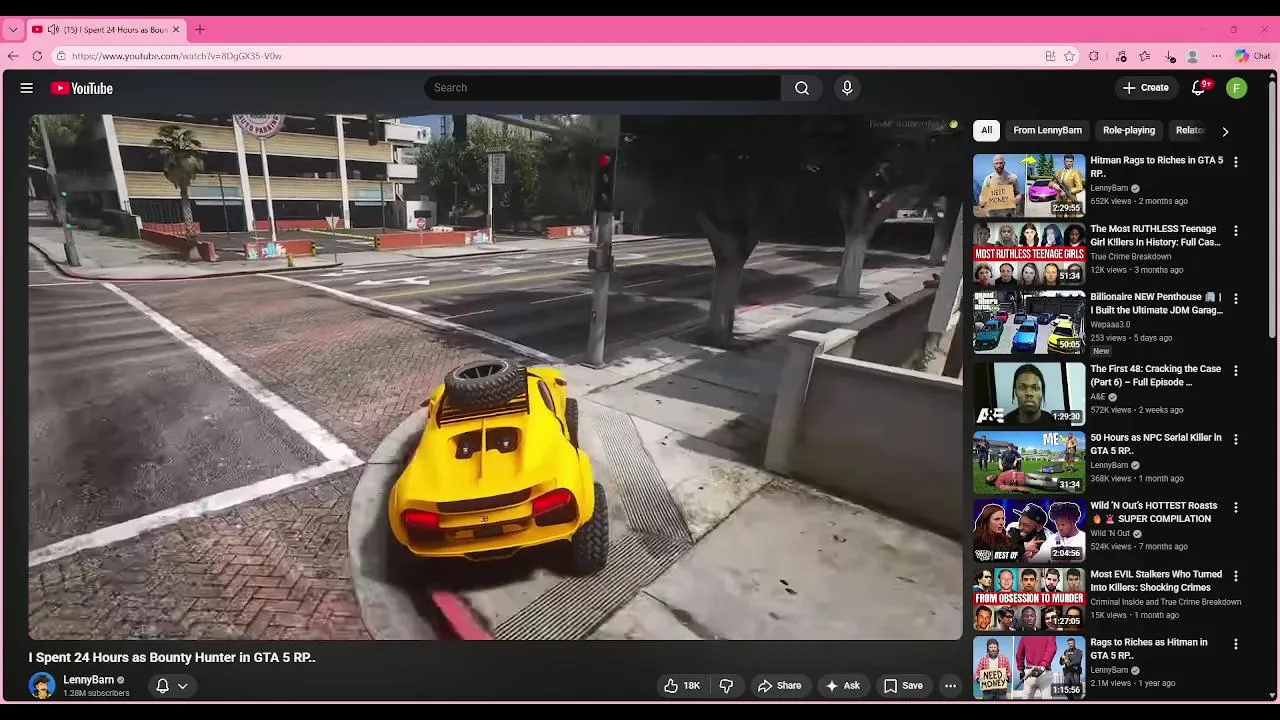Screen dimensions: 1280x720
Task: Open Billionaire NEW Penthouse thumbnail
Action: [1029, 322]
